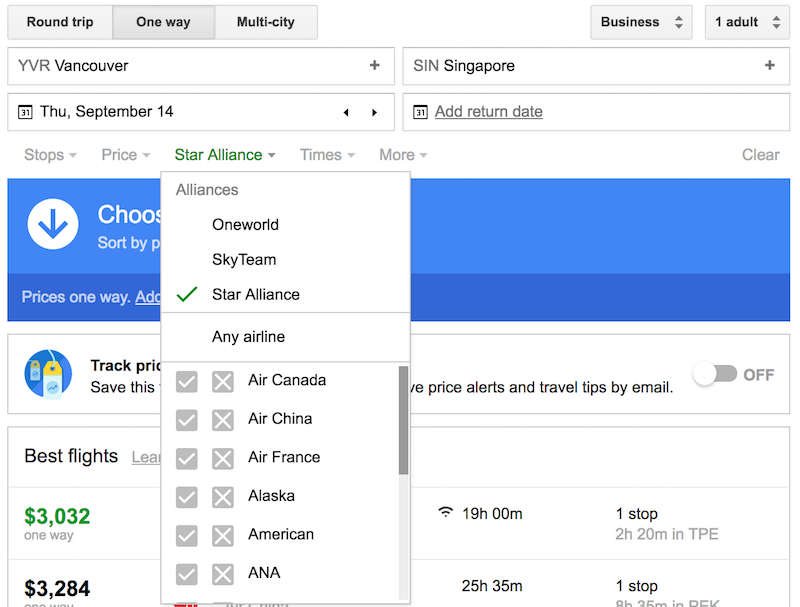Choose SkyTeam alliance
The image size is (800, 607).
pyautogui.click(x=285, y=260)
